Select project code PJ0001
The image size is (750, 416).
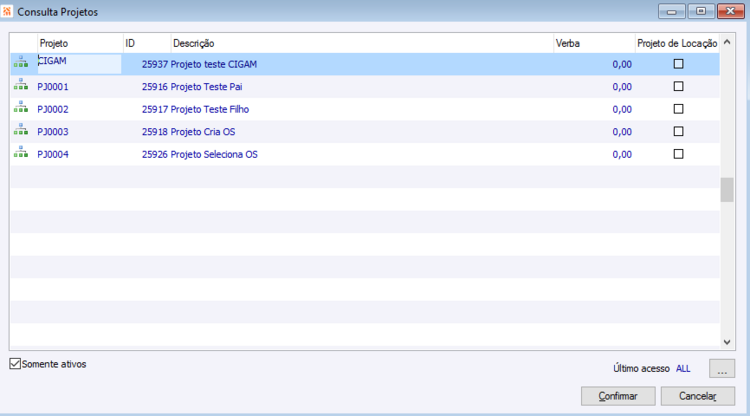point(53,87)
